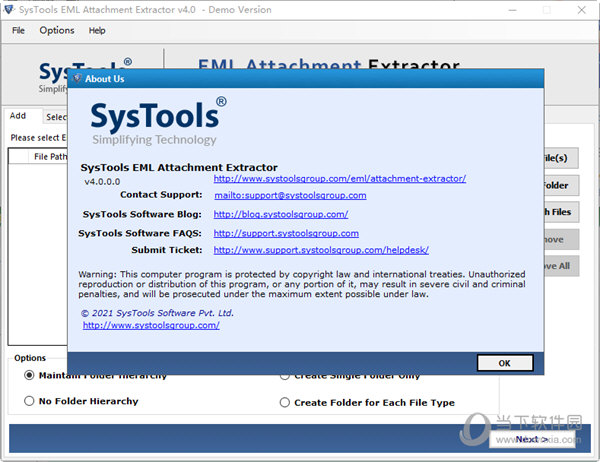Click the OK button in About Us dialog

pyautogui.click(x=505, y=363)
